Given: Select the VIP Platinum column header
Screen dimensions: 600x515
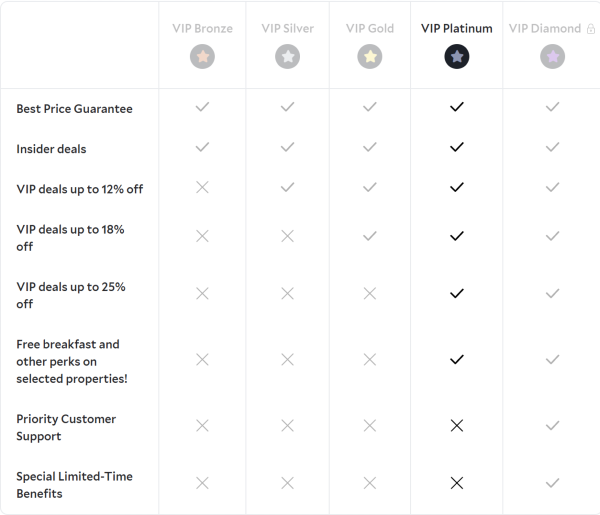Looking at the screenshot, I should [456, 29].
